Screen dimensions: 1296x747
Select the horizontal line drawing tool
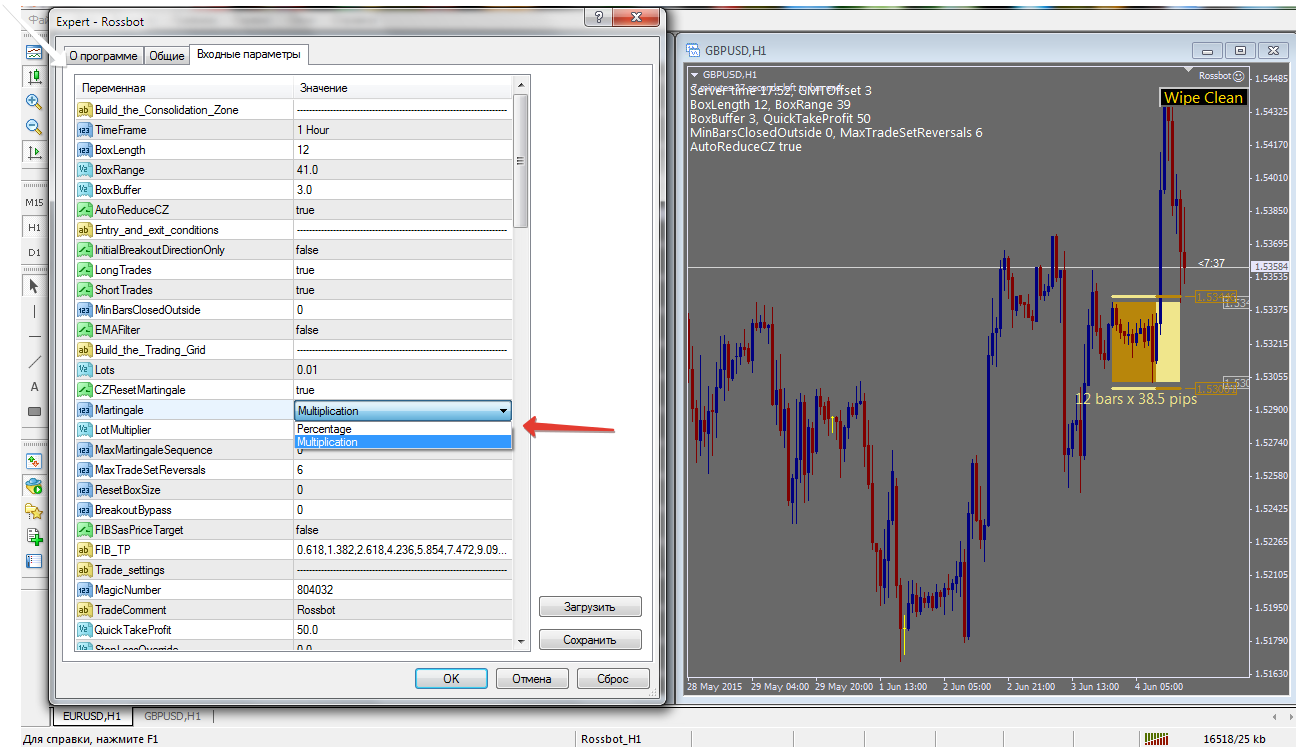(34, 336)
